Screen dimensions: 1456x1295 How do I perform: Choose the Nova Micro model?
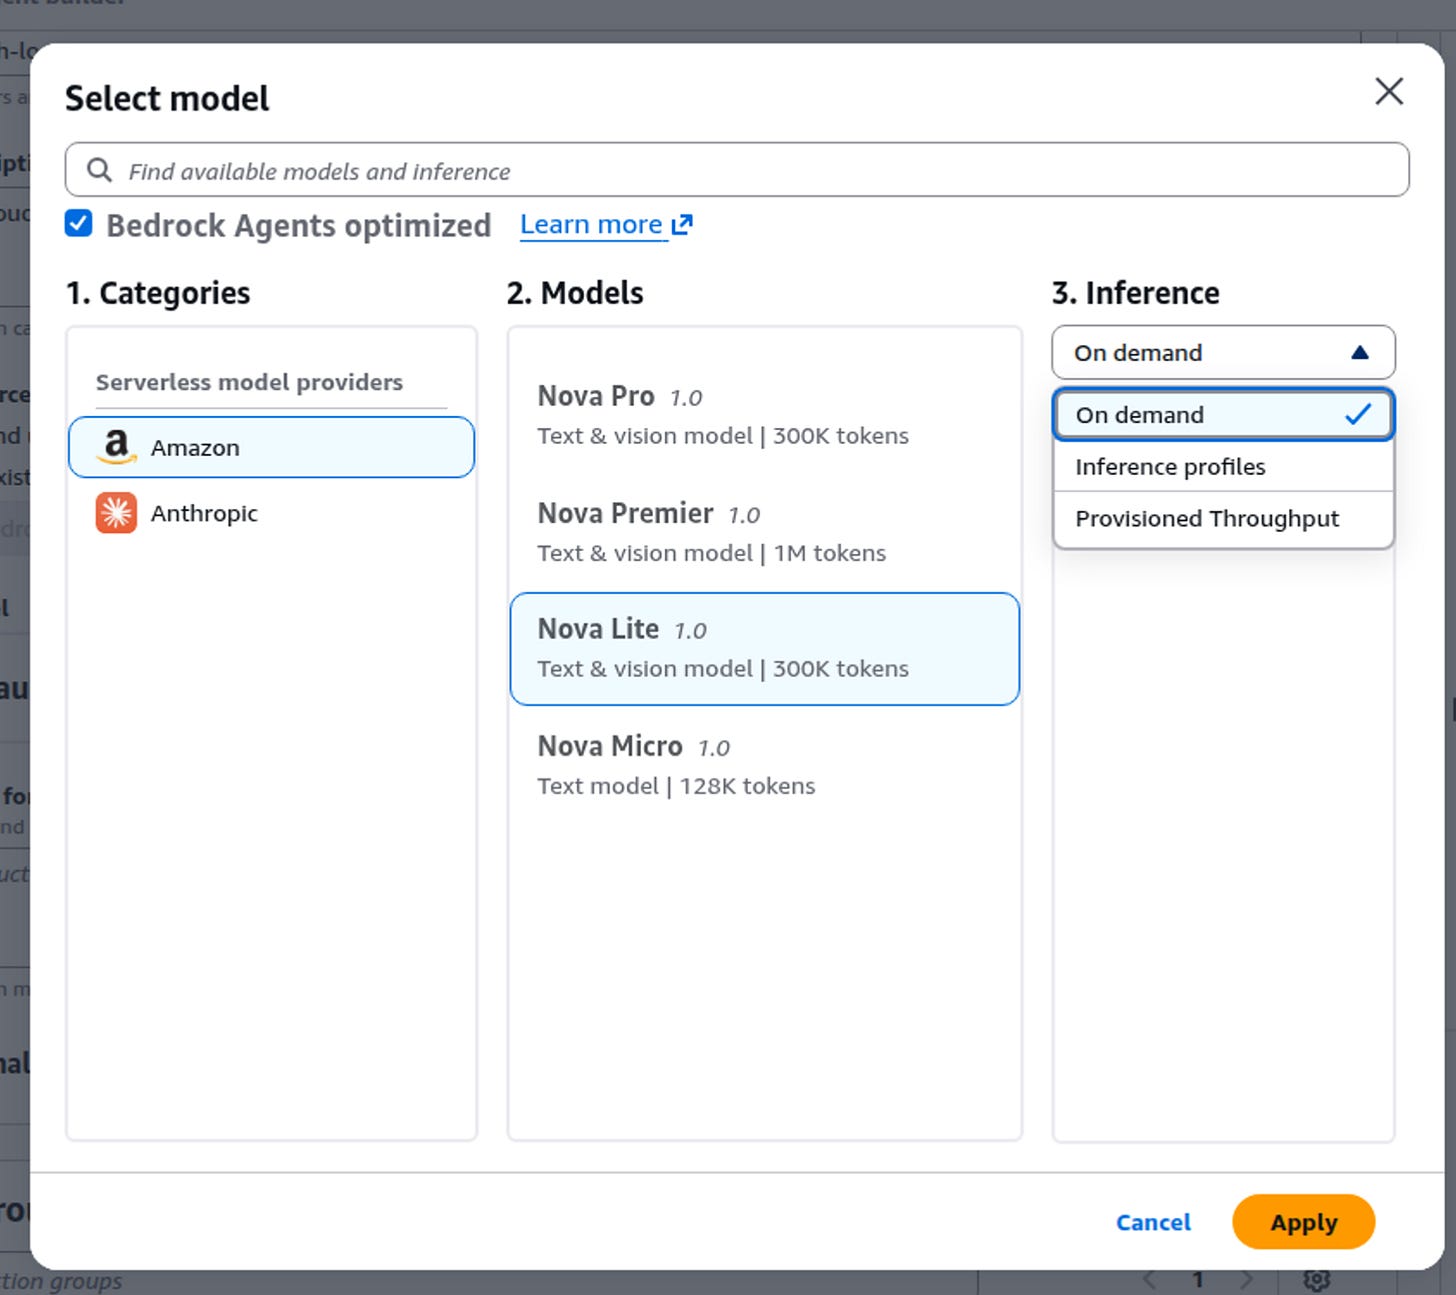[x=764, y=766]
